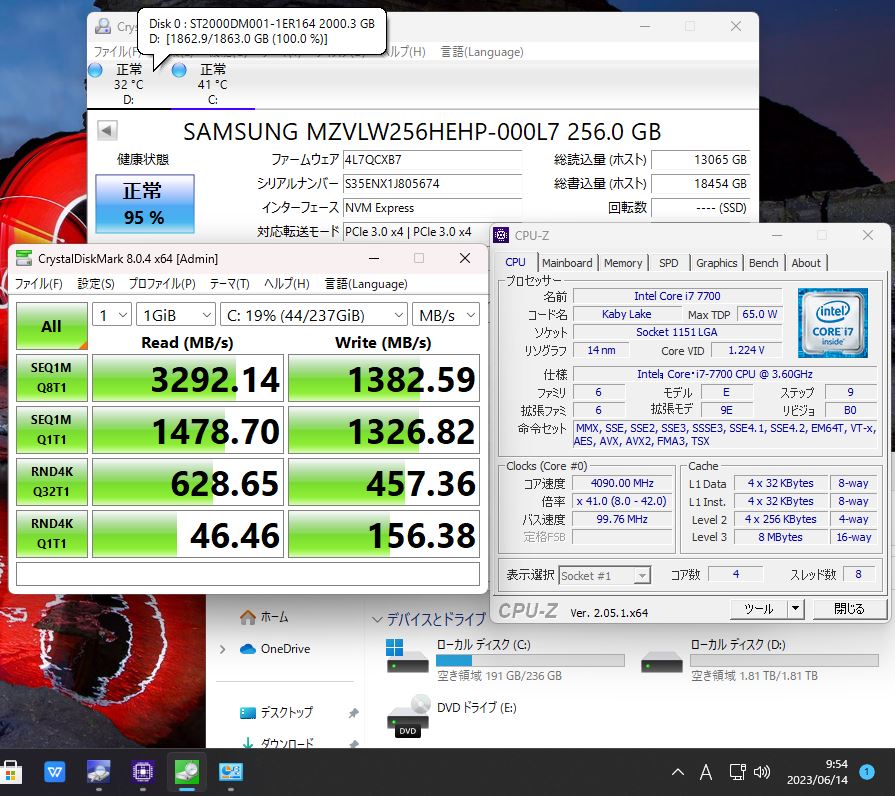Open the OneDrive cloud icon
The height and width of the screenshot is (796, 895).
click(248, 649)
